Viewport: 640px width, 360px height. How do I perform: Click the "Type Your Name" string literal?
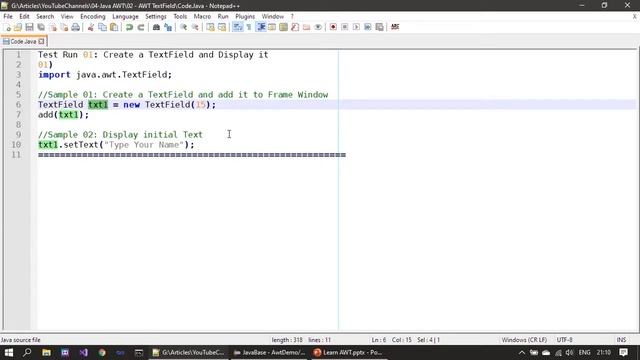(144, 145)
